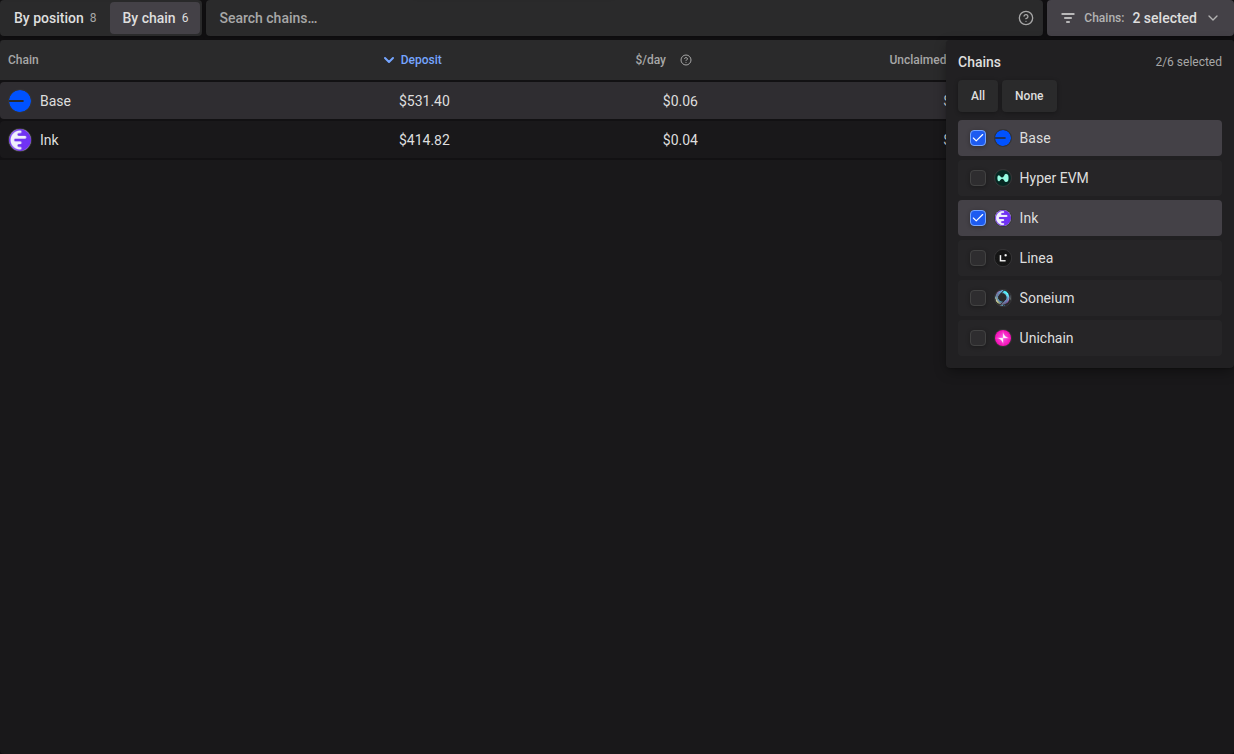Click the Ink chain icon in table
Image resolution: width=1234 pixels, height=754 pixels.
point(20,140)
